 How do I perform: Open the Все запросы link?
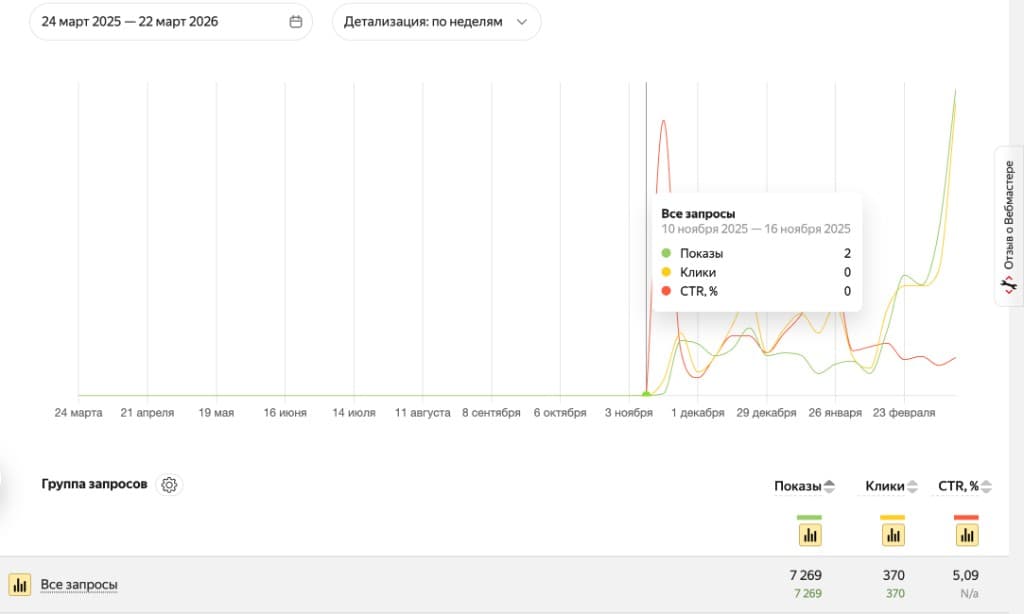pyautogui.click(x=79, y=584)
